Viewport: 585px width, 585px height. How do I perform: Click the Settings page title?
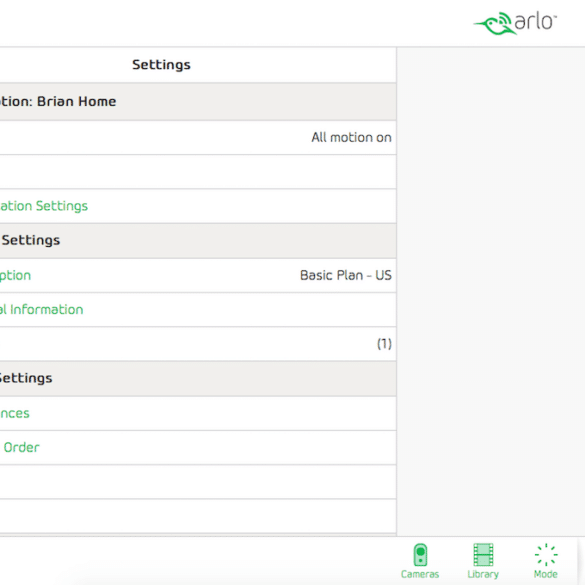click(x=161, y=65)
